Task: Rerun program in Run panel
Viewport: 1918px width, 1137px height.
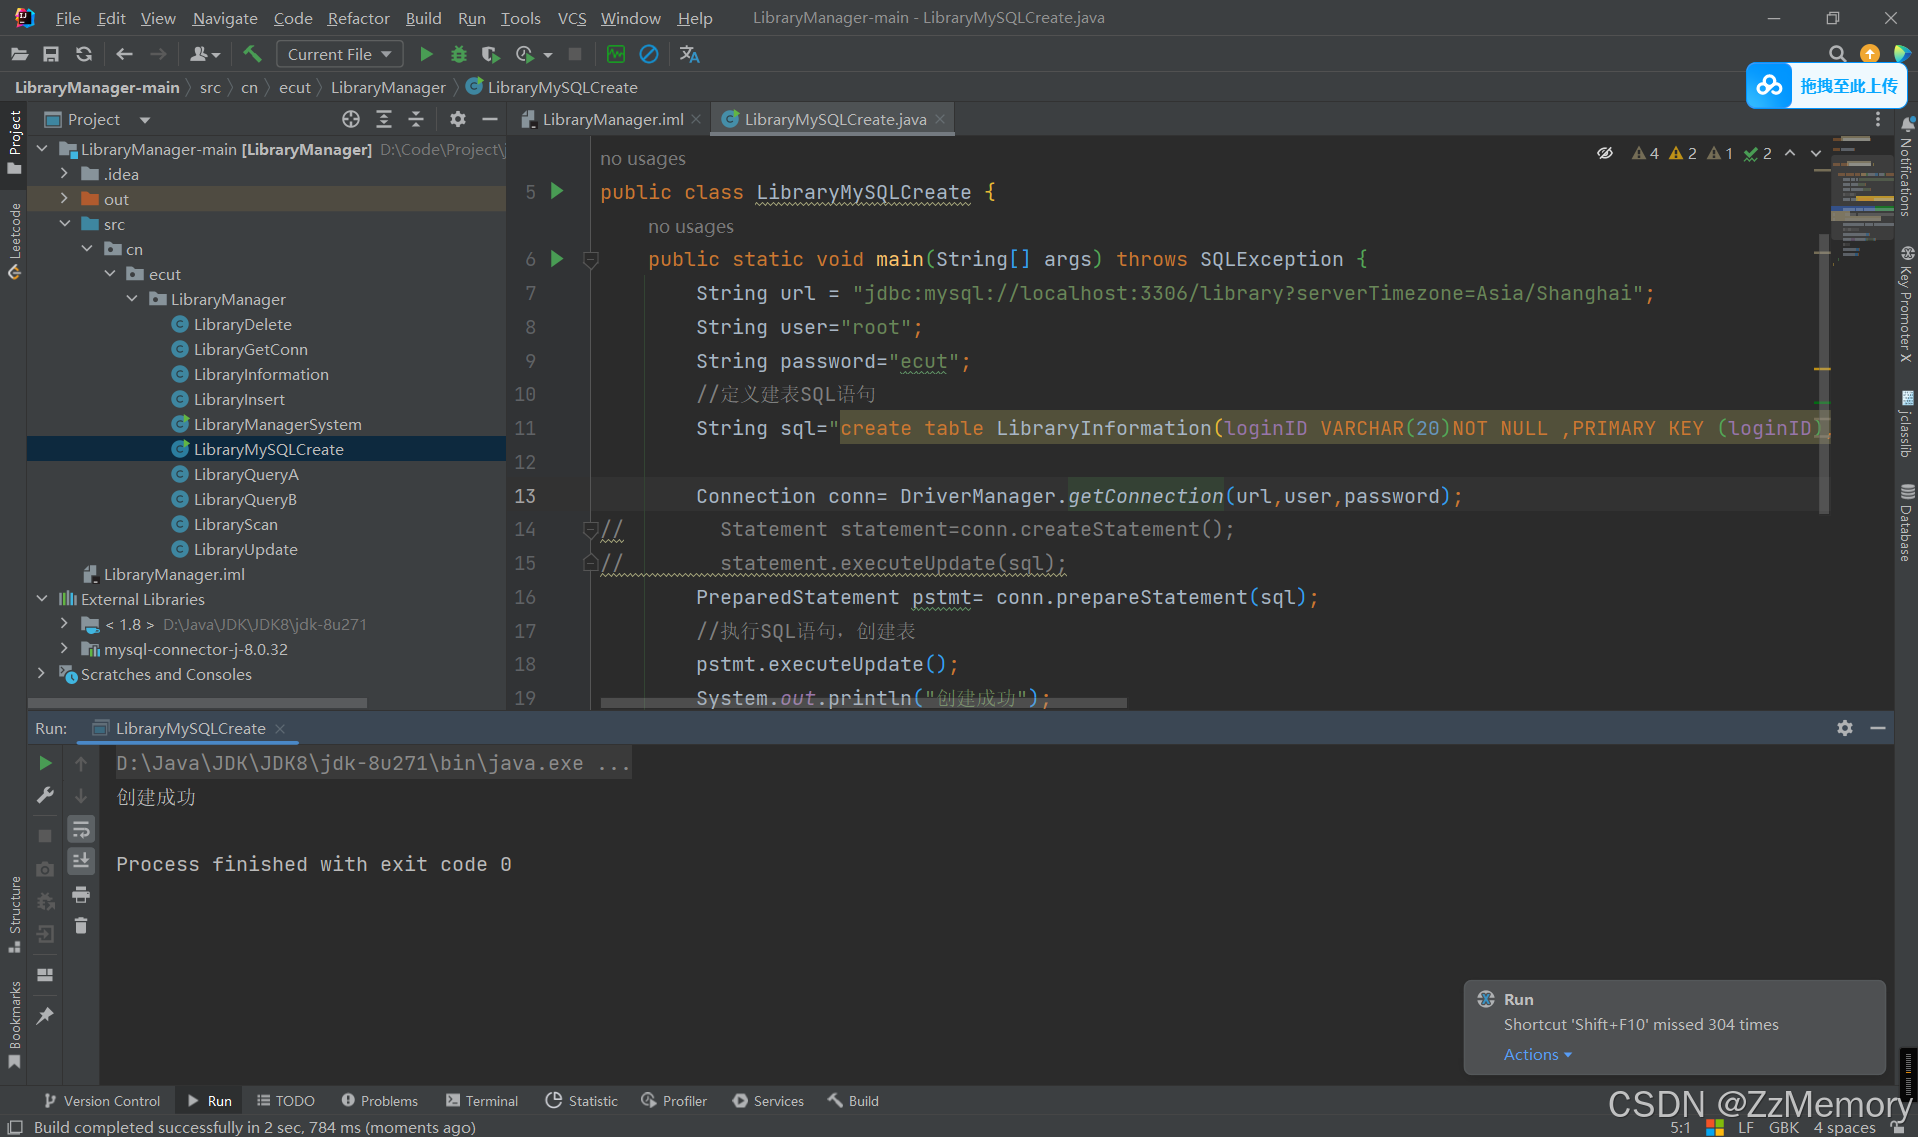Action: [x=45, y=763]
